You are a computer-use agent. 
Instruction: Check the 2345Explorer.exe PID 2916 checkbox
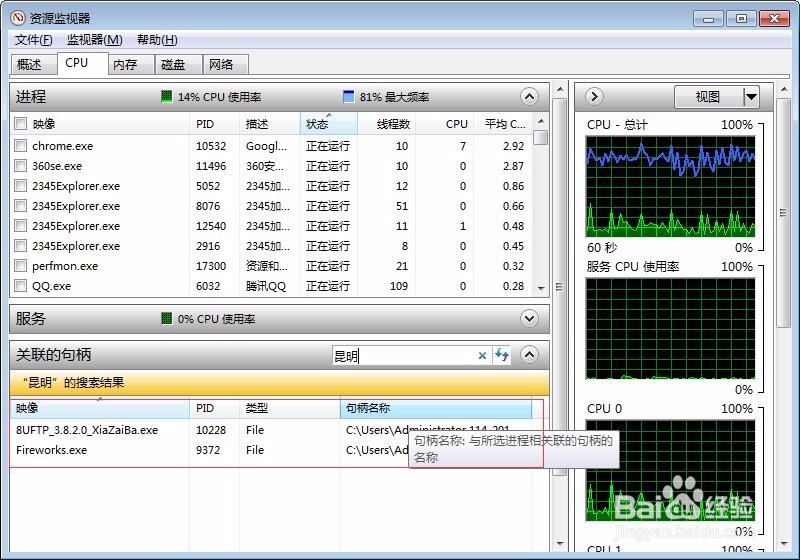[x=20, y=246]
